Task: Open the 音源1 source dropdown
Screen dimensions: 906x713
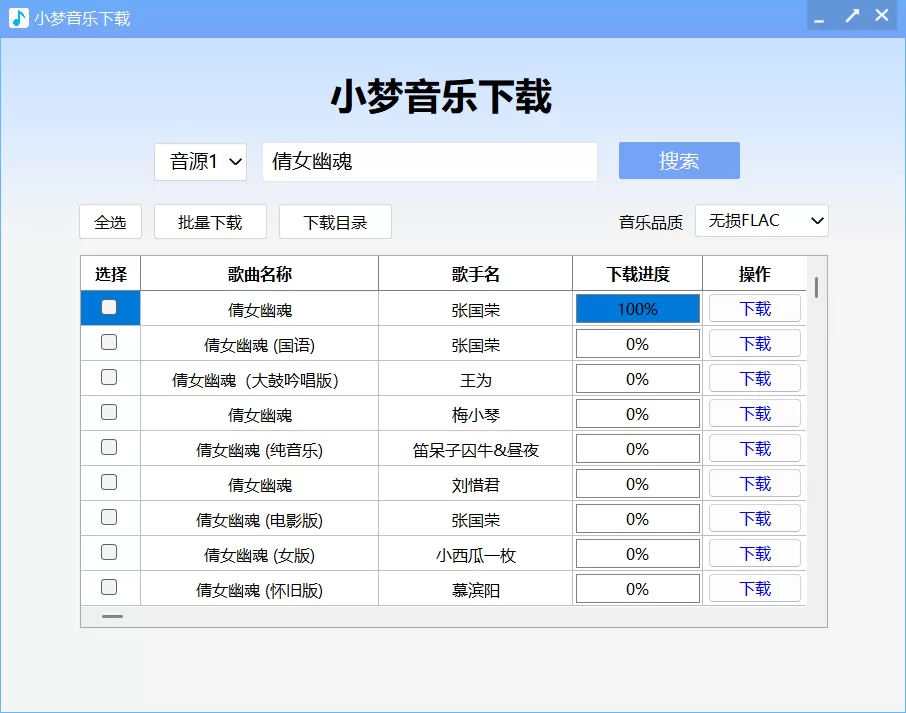Action: coord(200,161)
